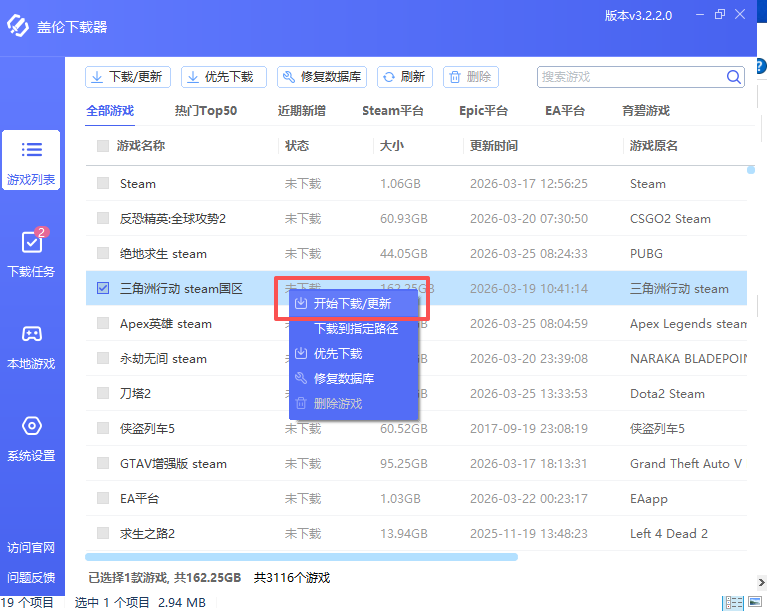This screenshot has width=767, height=611.
Task: Click the 刷新 toolbar button
Action: [405, 77]
